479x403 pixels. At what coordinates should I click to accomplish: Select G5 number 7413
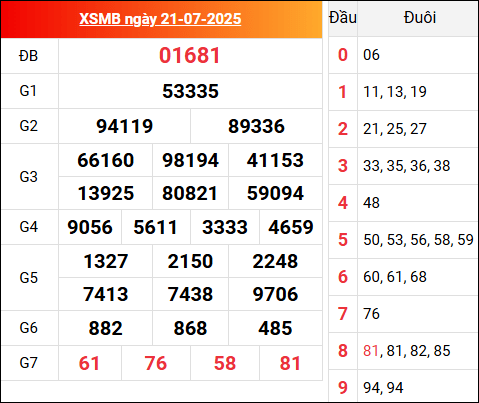pos(106,294)
